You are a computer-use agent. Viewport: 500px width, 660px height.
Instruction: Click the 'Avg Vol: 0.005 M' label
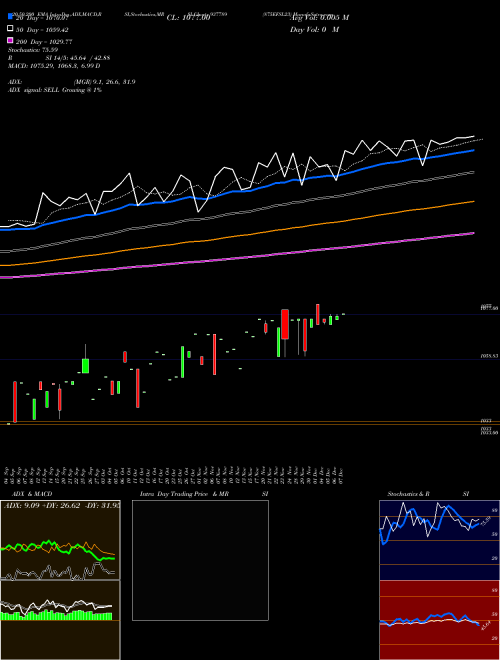point(319,18)
